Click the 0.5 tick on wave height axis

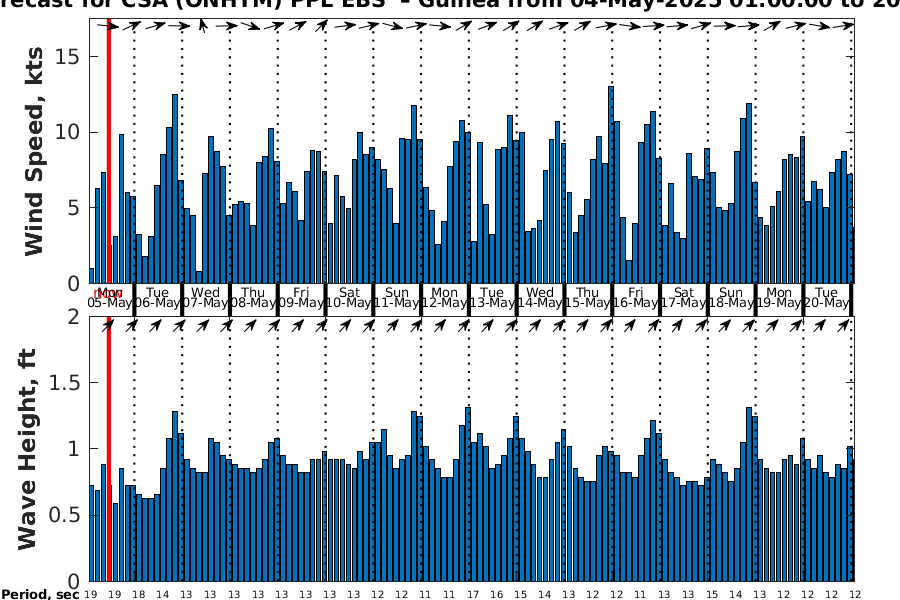[64, 515]
